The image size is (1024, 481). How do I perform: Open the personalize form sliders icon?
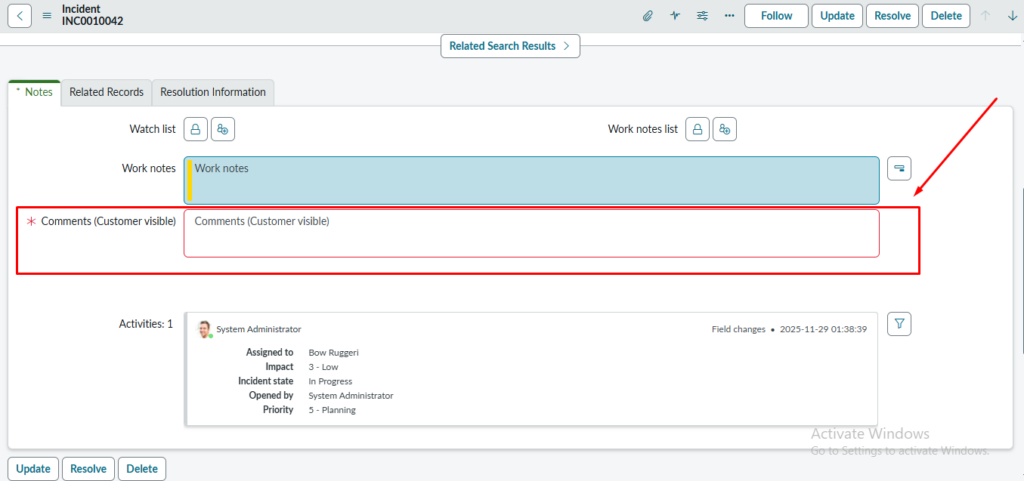click(x=702, y=16)
